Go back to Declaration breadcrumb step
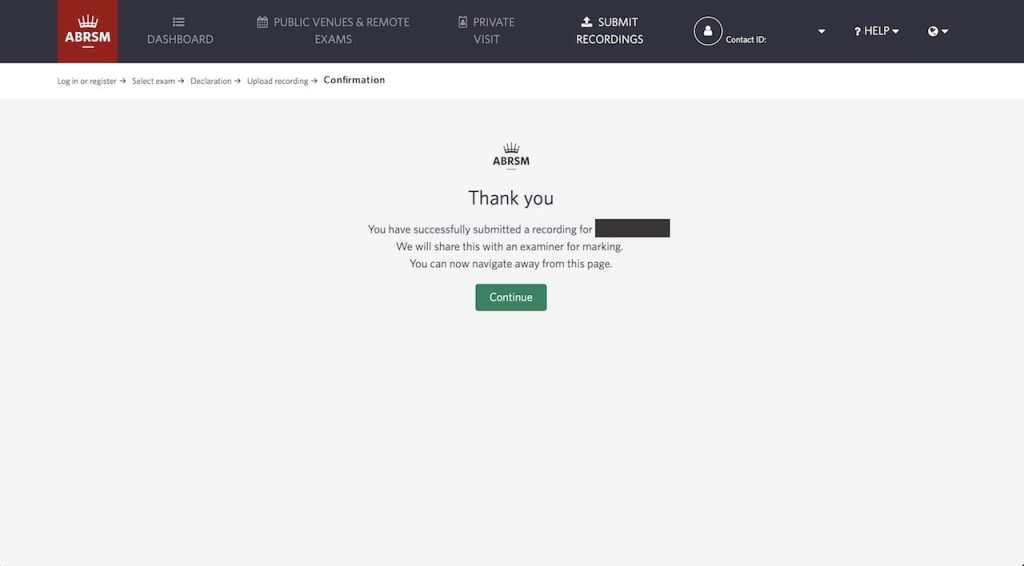The height and width of the screenshot is (566, 1024). [211, 81]
